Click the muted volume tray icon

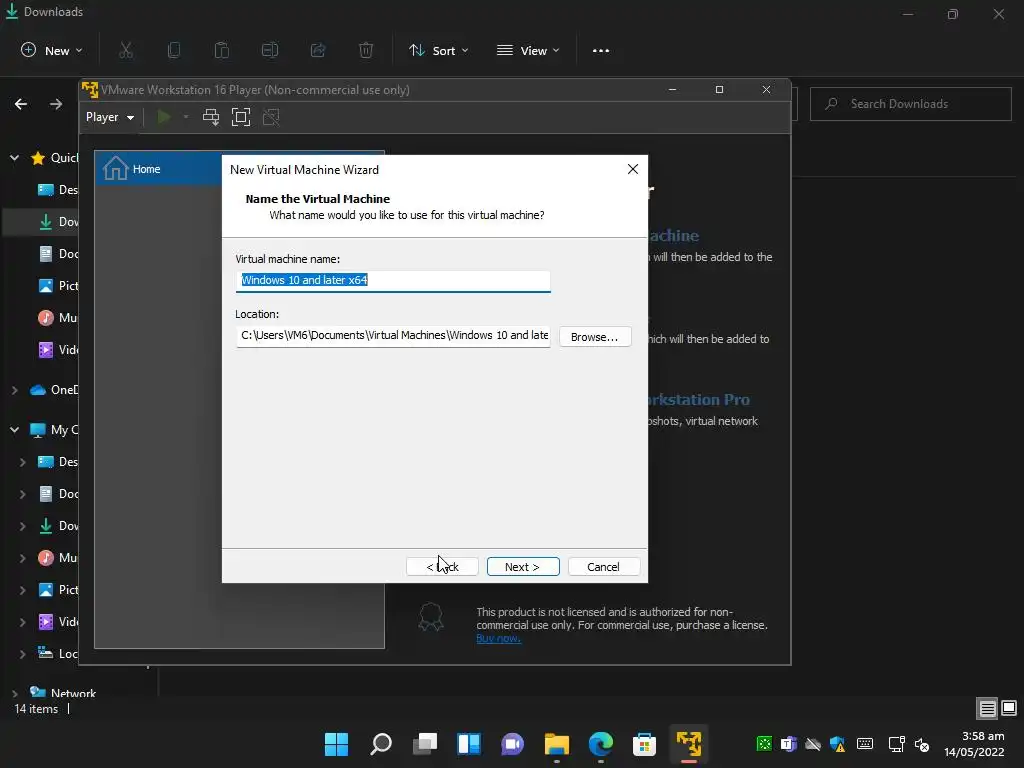point(922,744)
